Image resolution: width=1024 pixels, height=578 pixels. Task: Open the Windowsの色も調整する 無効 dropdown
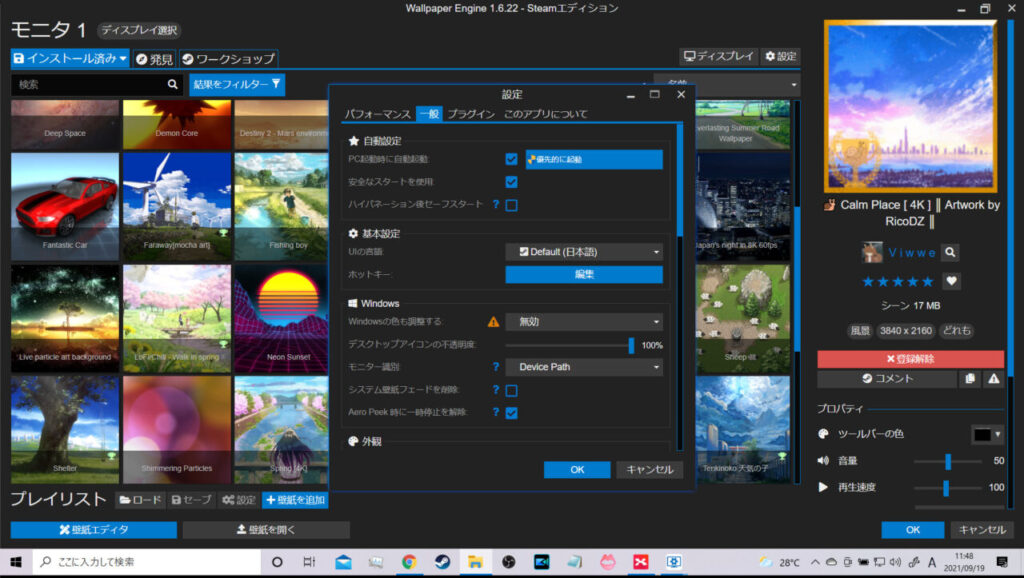pyautogui.click(x=584, y=321)
